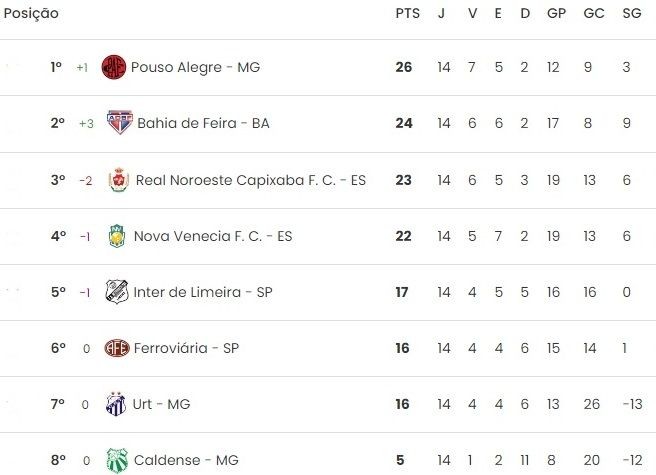Click the Ferroviária AFE crest icon
The image size is (656, 475).
117,348
